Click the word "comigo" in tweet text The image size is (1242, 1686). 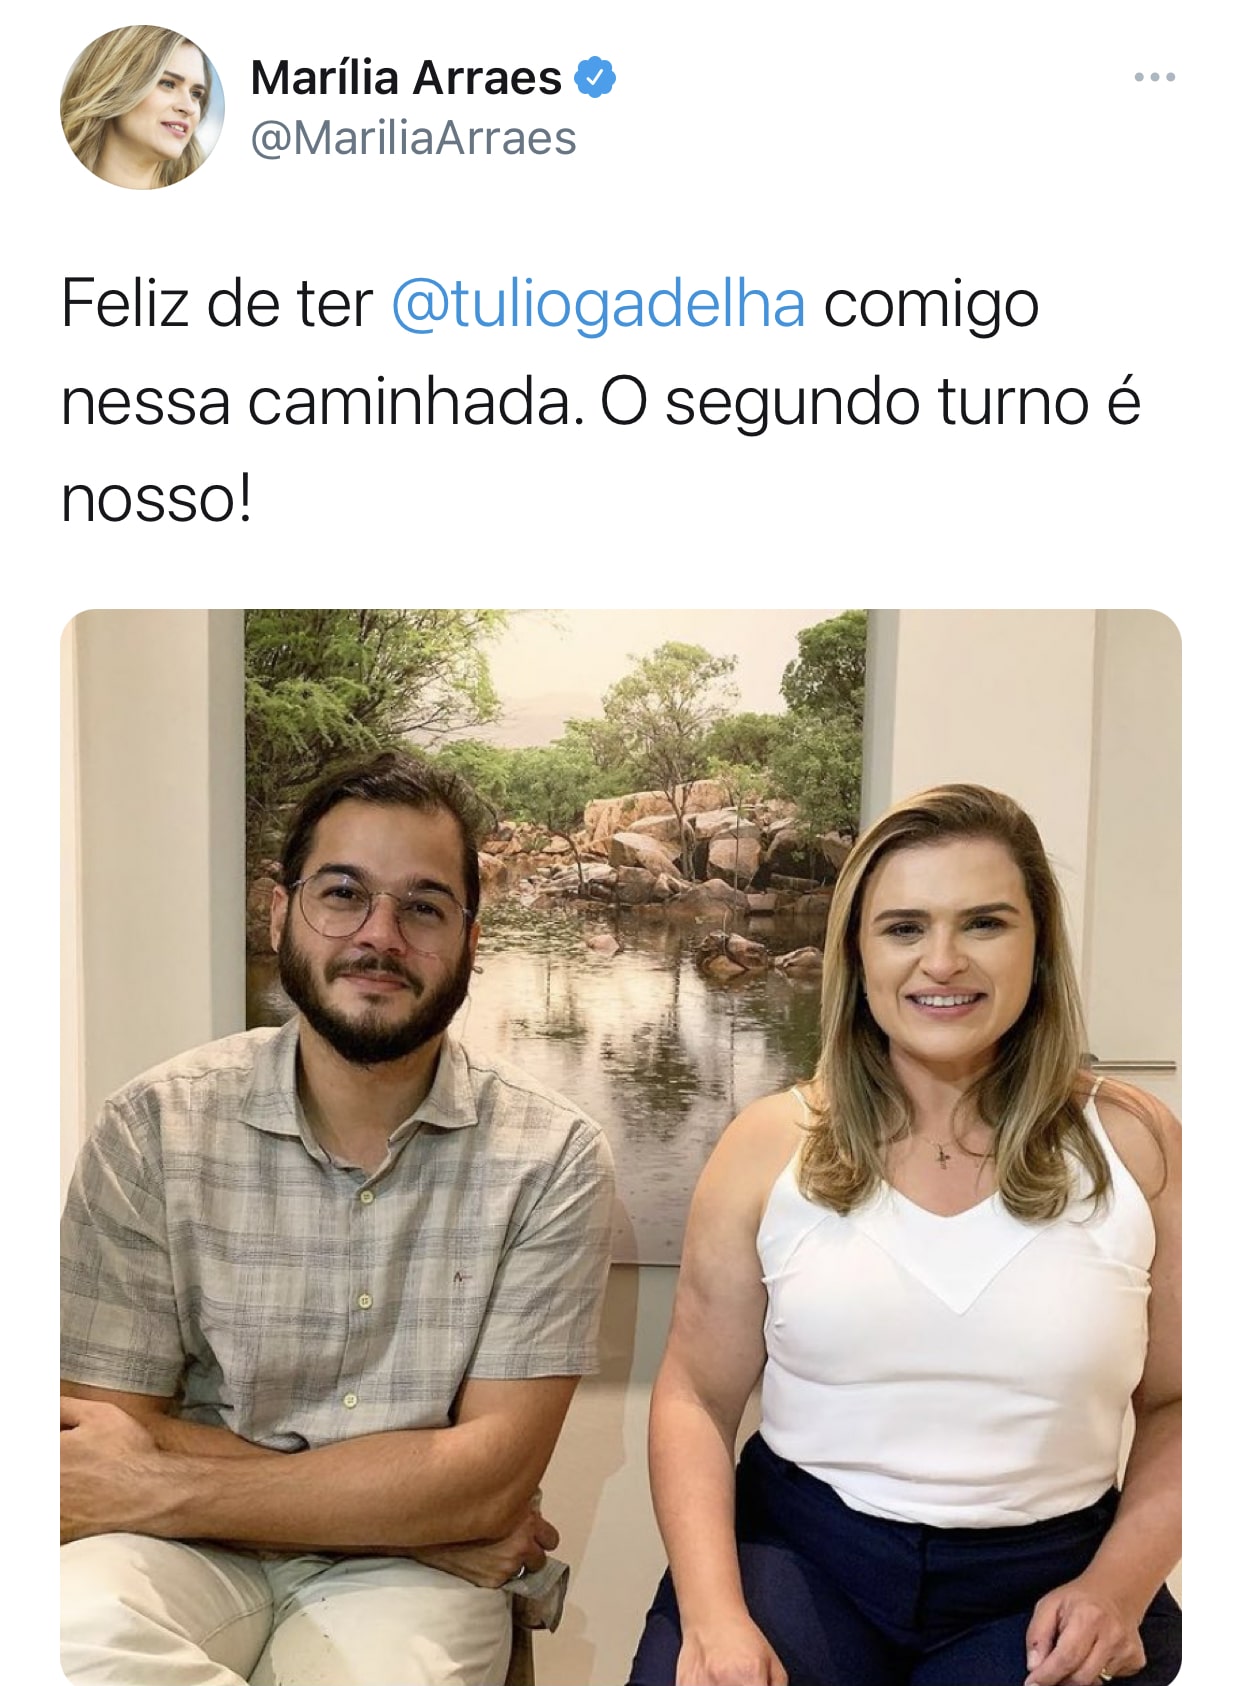point(931,306)
